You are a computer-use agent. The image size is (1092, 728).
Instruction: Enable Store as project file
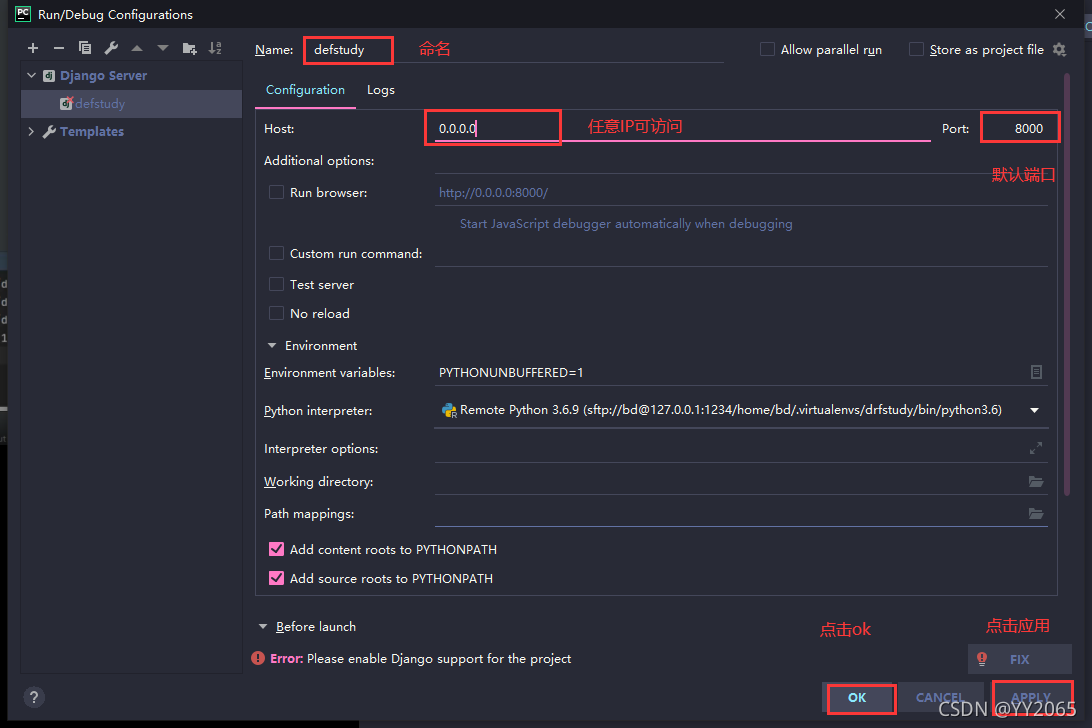tap(916, 49)
